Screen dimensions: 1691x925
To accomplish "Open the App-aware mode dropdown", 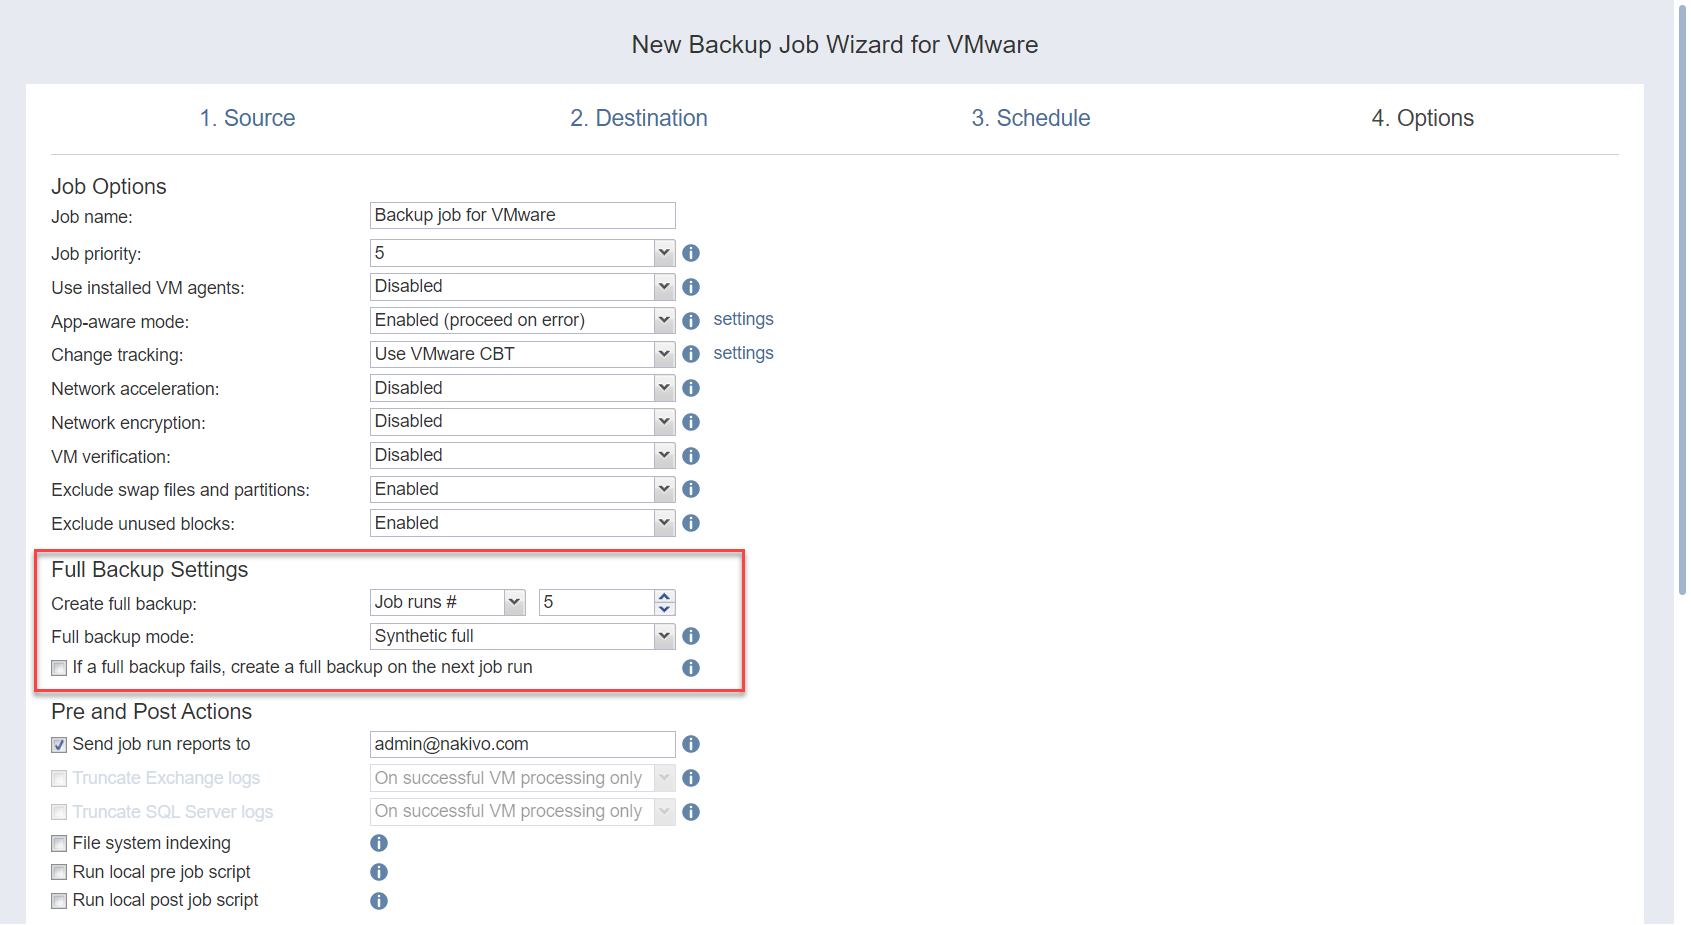I will [664, 320].
